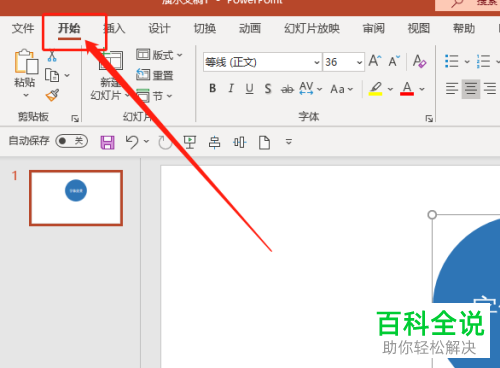This screenshot has width=500, height=368.
Task: Switch to the 动画 Animations tab
Action: point(250,28)
